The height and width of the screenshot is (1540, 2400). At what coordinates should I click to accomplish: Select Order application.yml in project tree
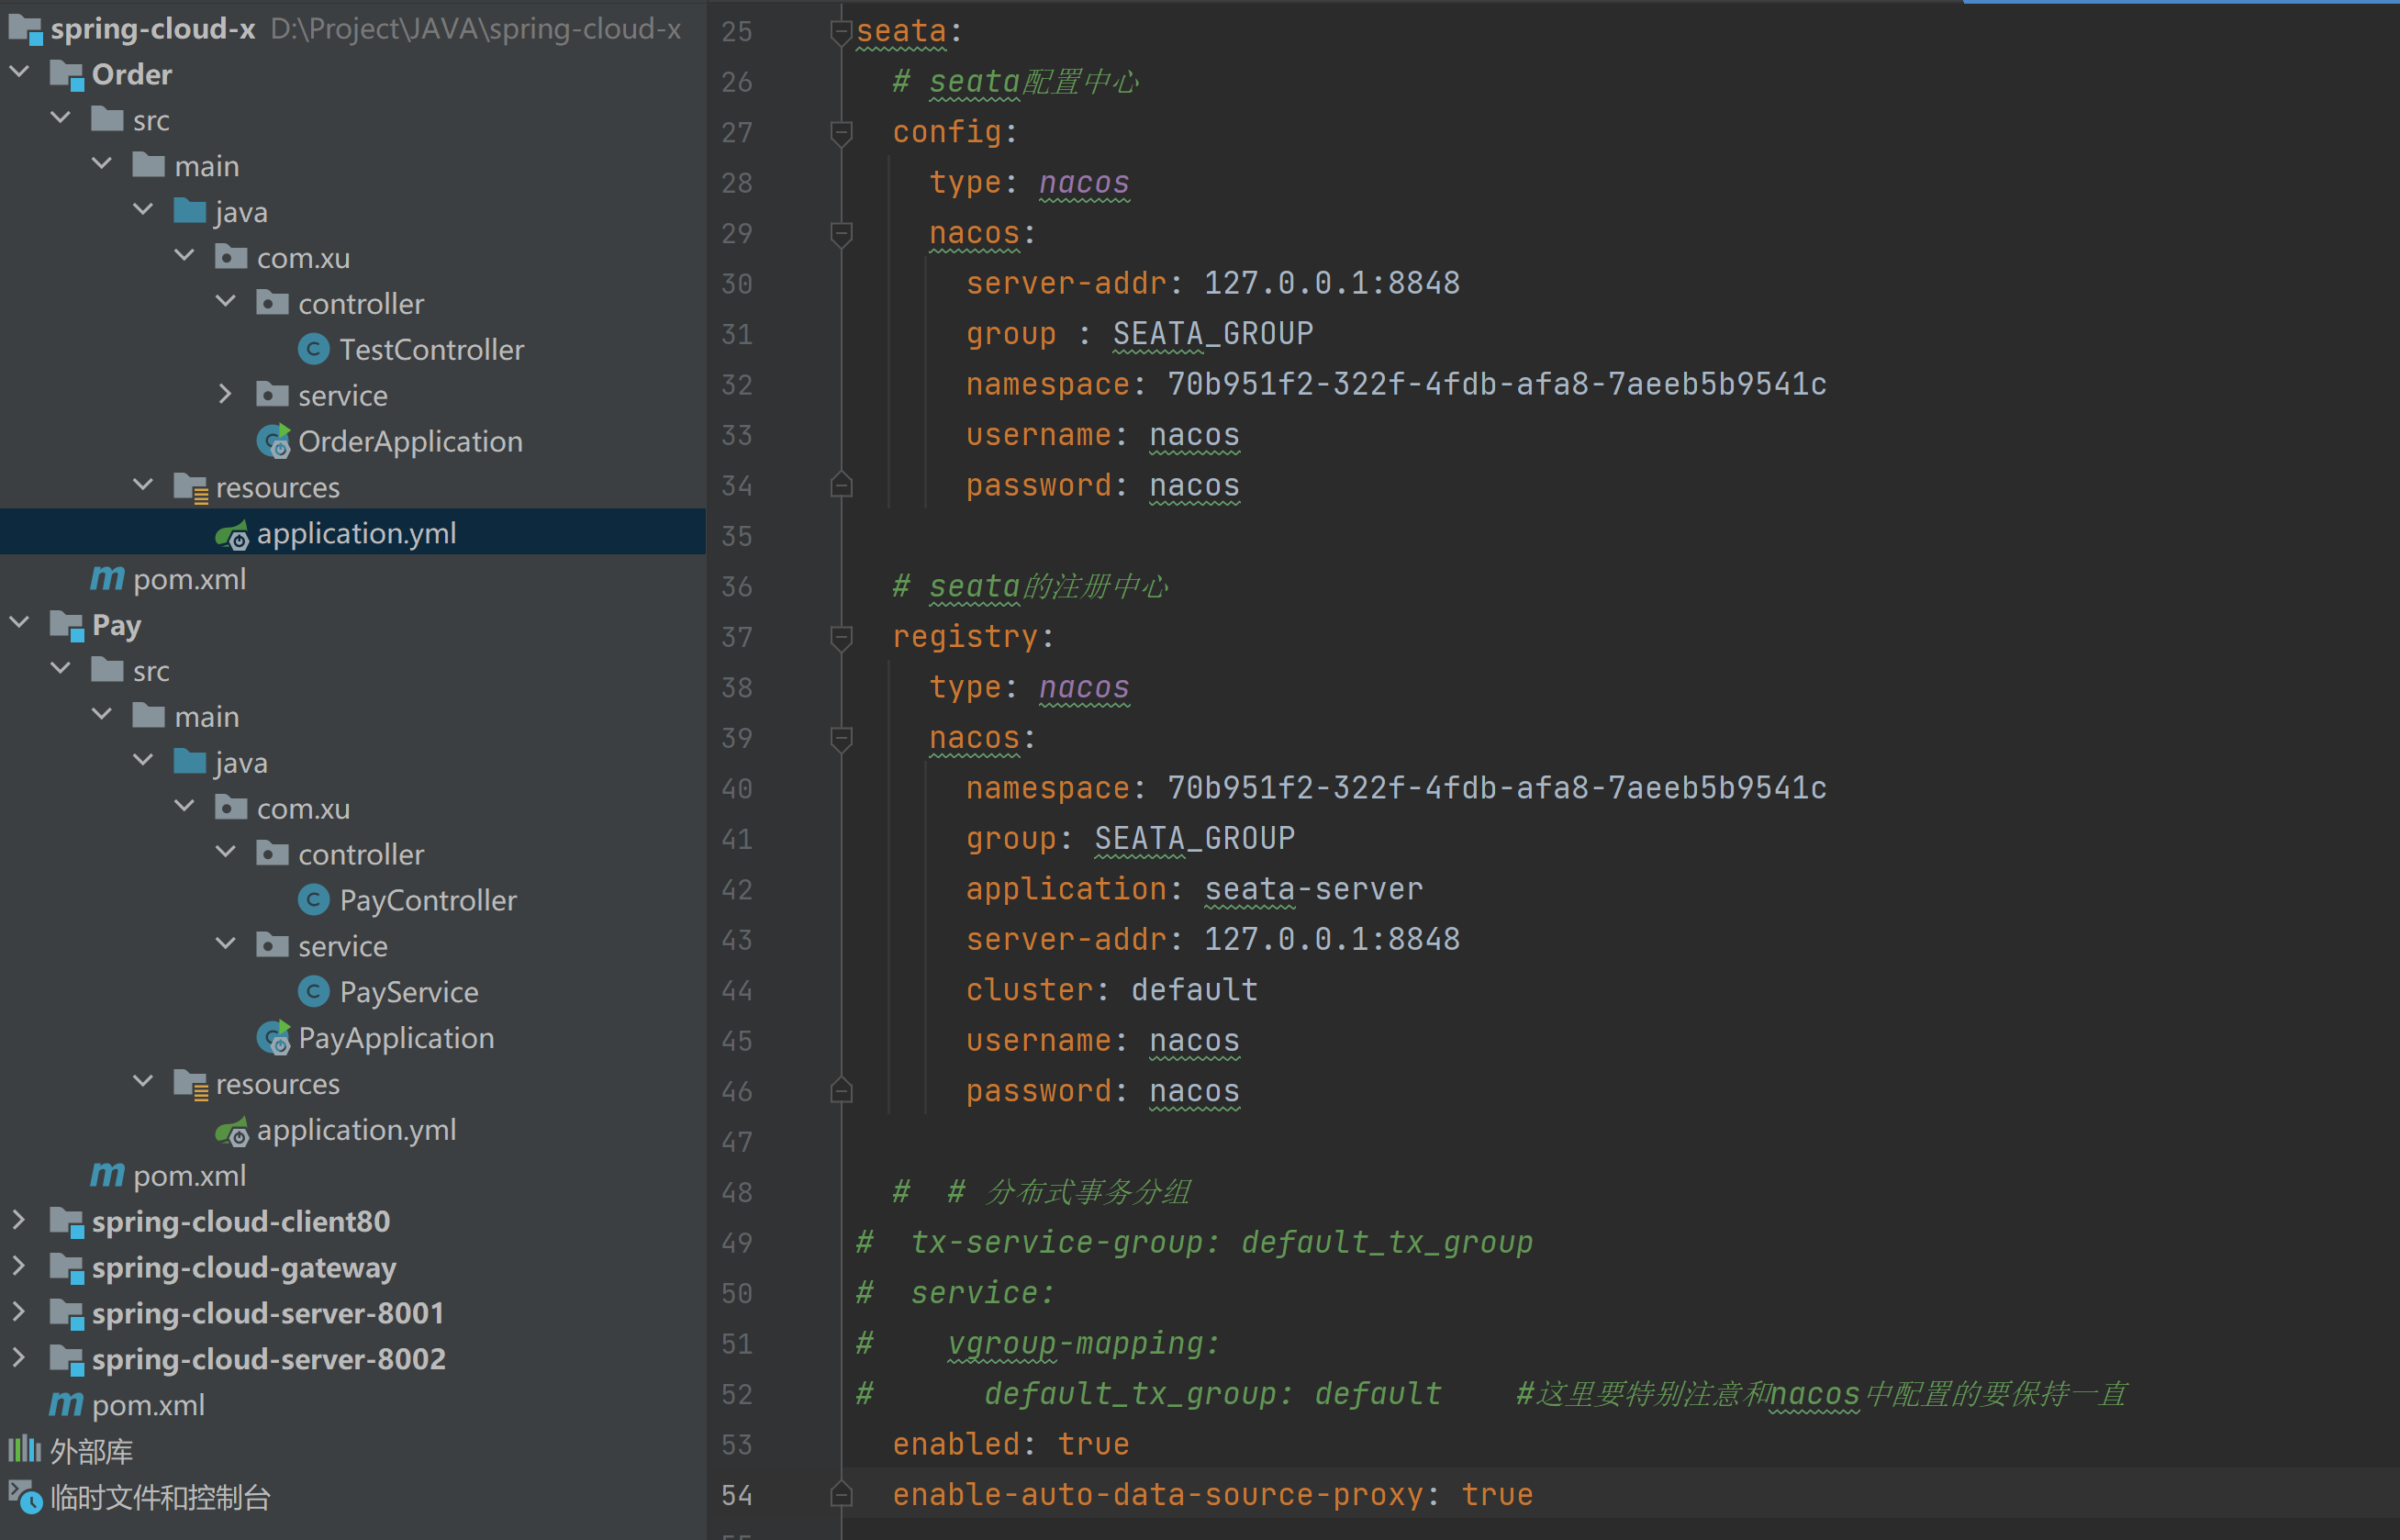[353, 533]
